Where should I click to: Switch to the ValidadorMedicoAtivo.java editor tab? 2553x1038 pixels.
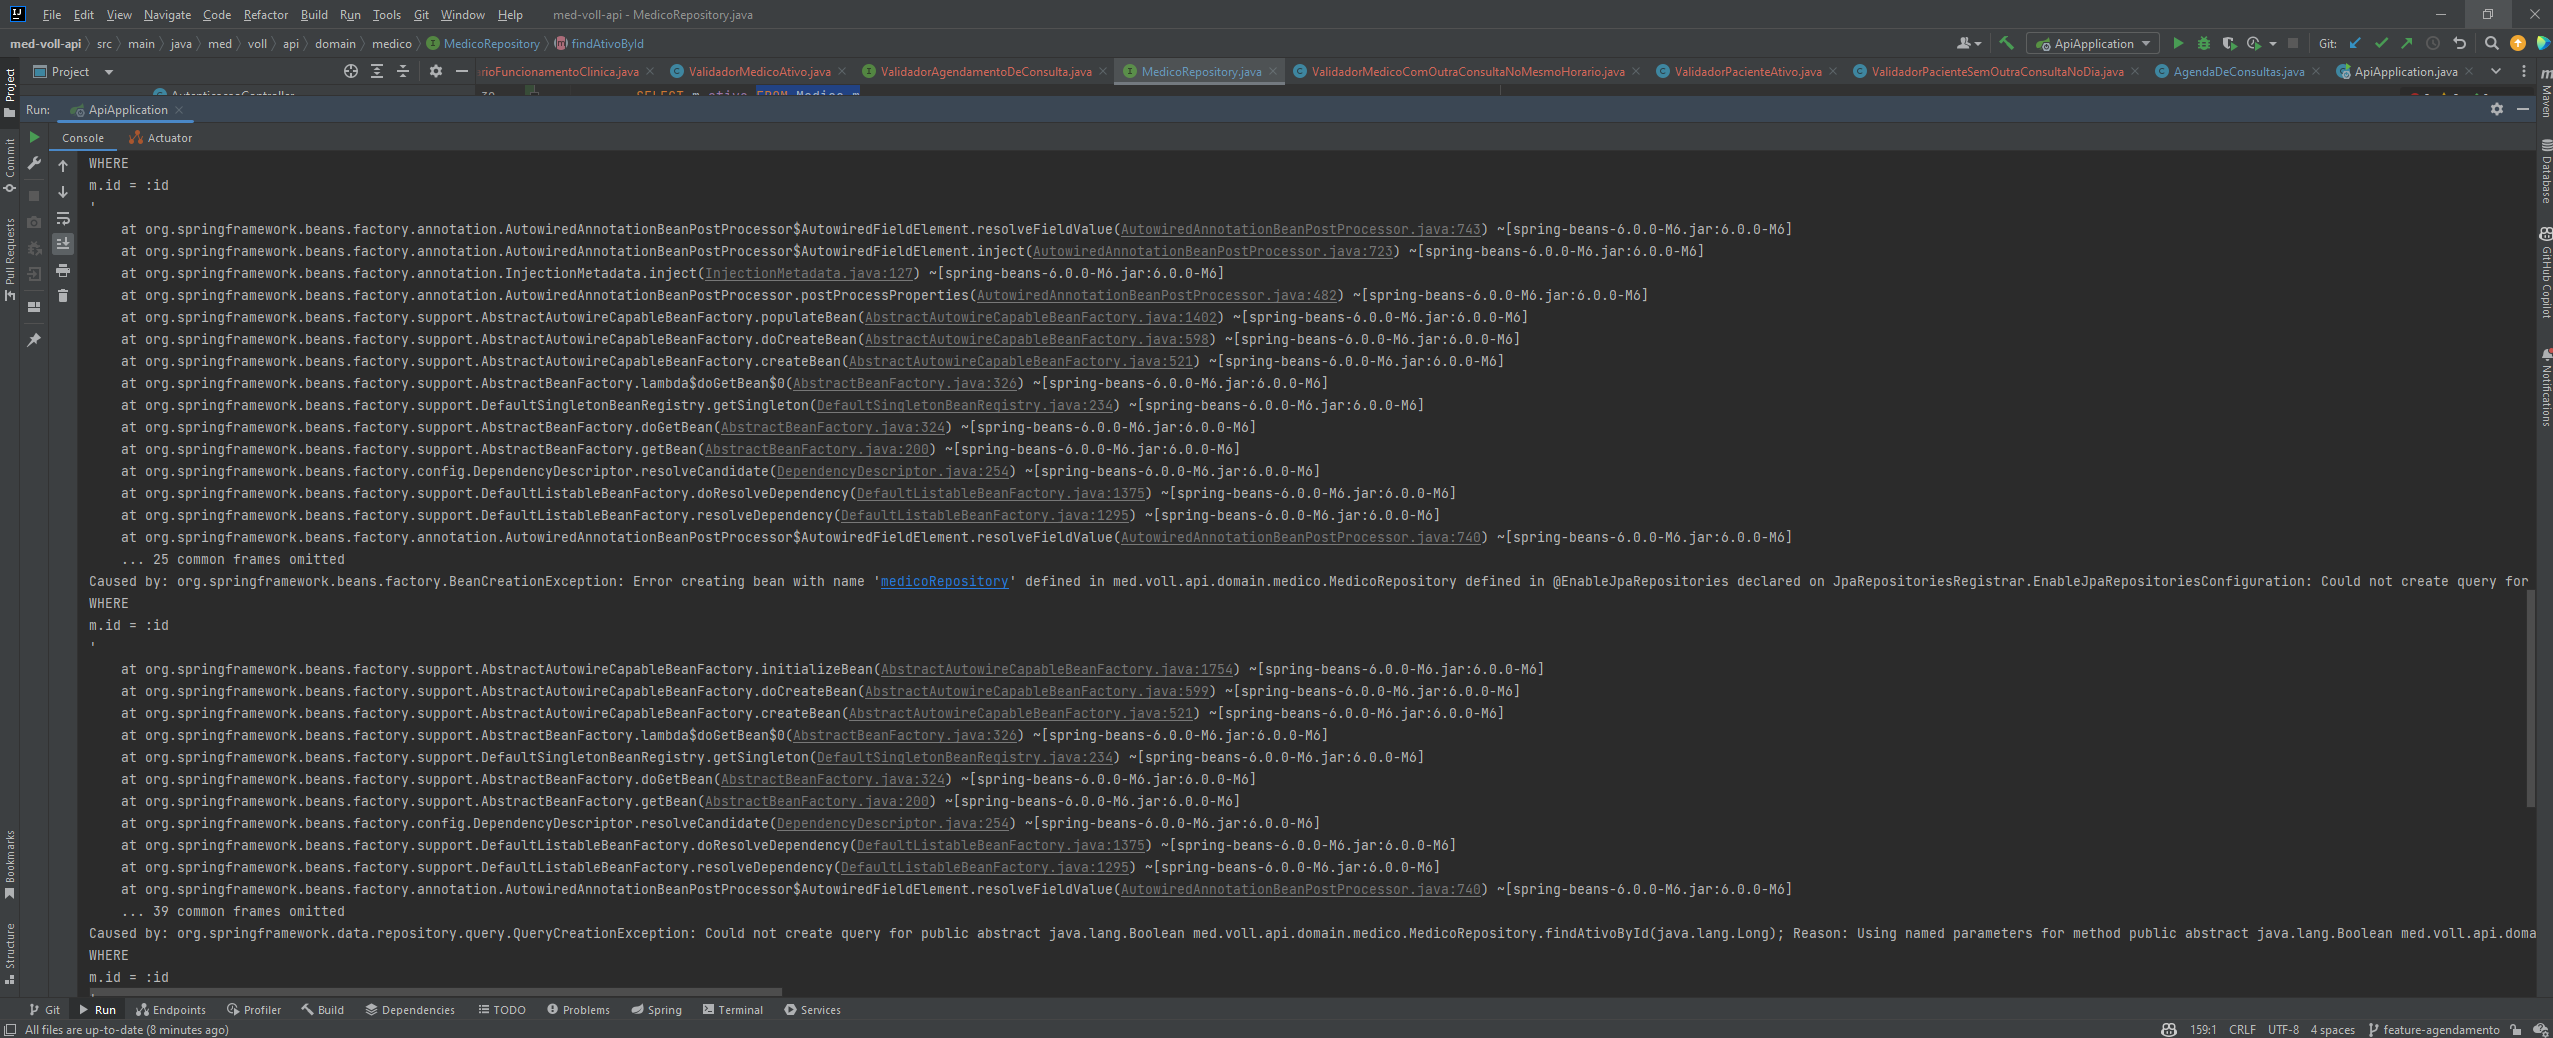point(759,71)
